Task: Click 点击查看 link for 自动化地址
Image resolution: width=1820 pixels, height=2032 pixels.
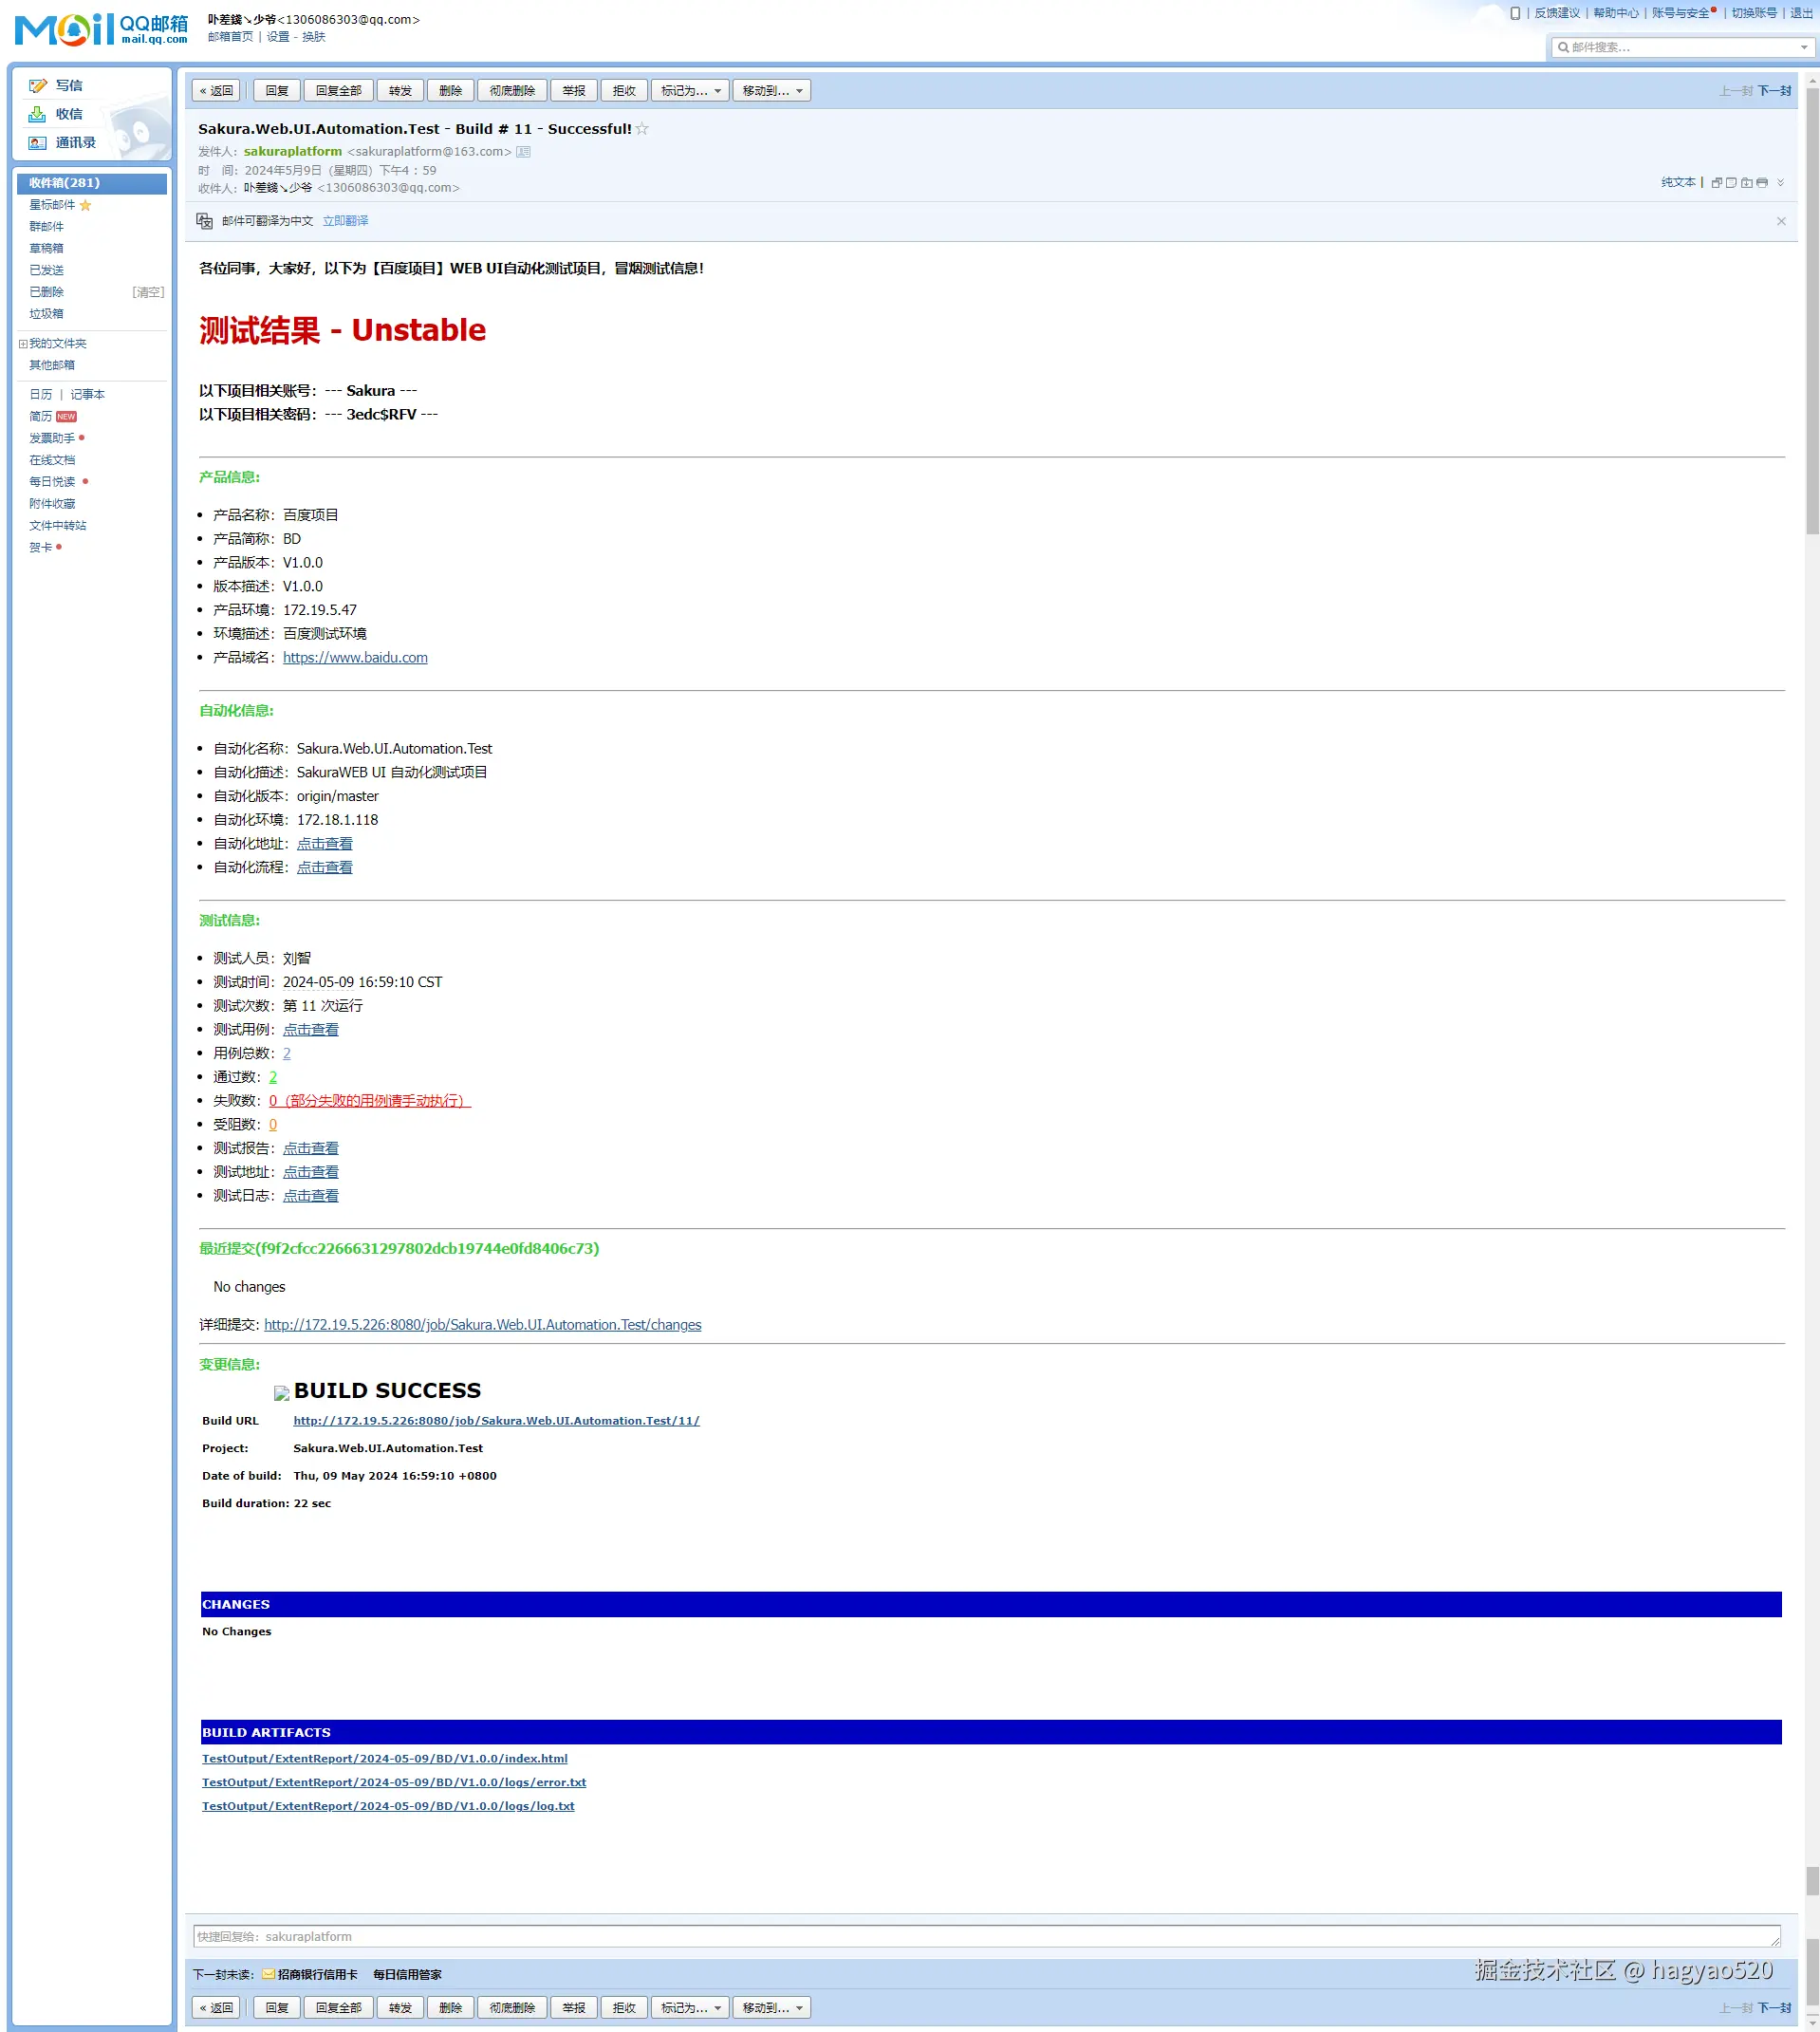Action: point(325,844)
